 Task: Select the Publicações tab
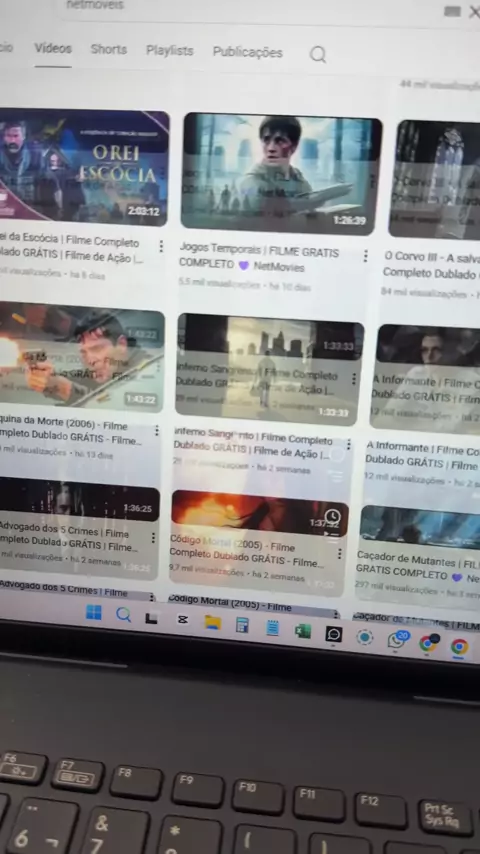[x=247, y=52]
